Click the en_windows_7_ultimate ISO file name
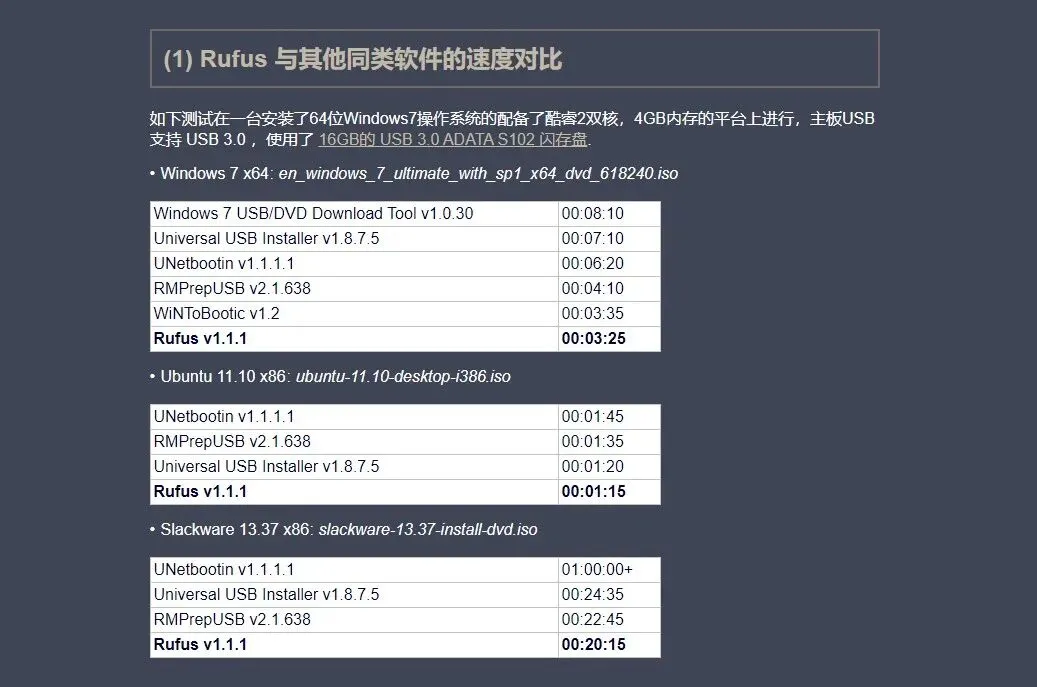This screenshot has width=1037, height=687. pyautogui.click(x=478, y=174)
